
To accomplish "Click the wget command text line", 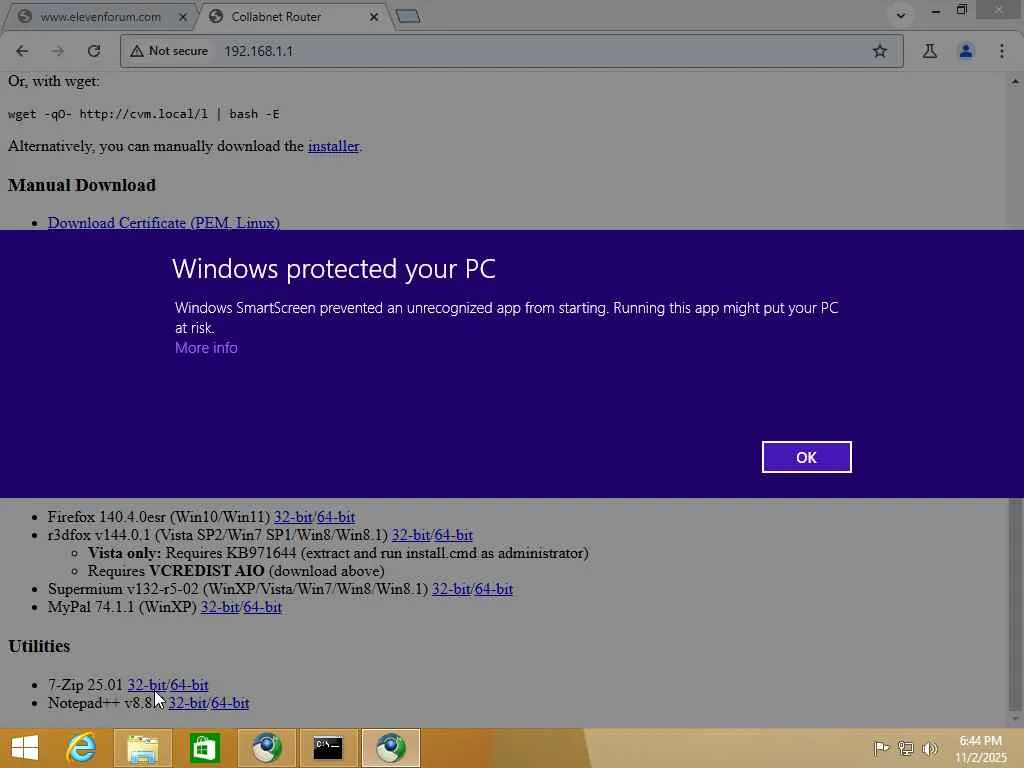I will click(144, 114).
